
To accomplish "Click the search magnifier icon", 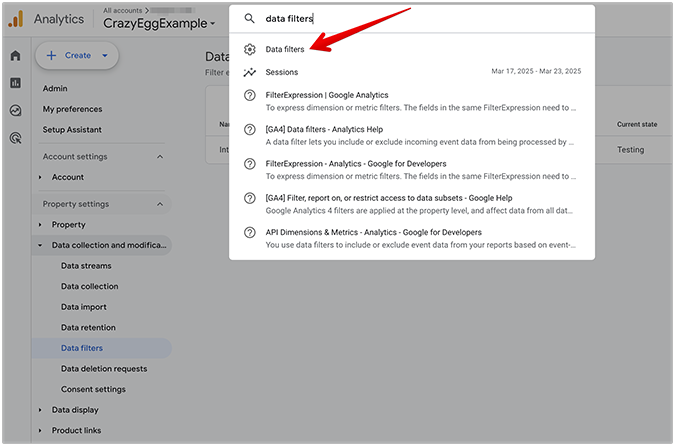I will [x=249, y=19].
